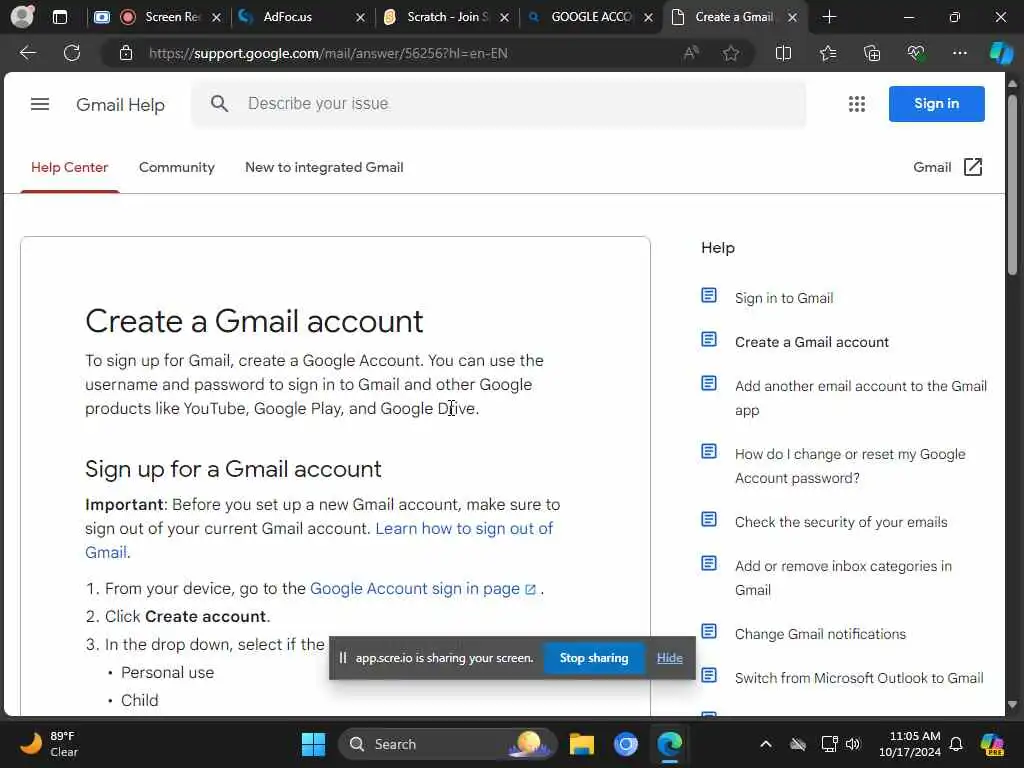Click the blue Sign in button
The width and height of the screenshot is (1024, 768).
click(x=936, y=103)
